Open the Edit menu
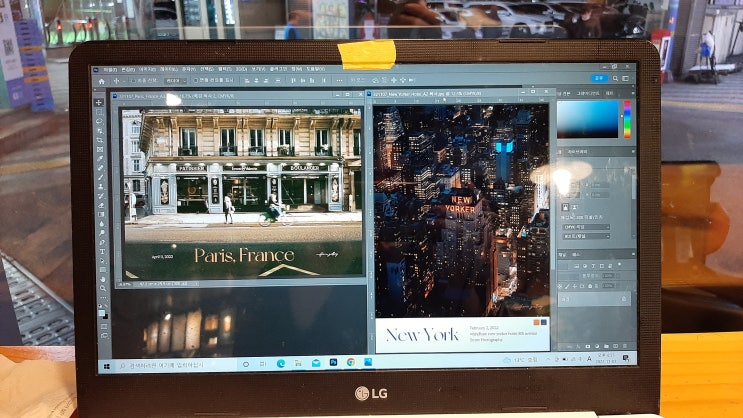 tap(128, 70)
